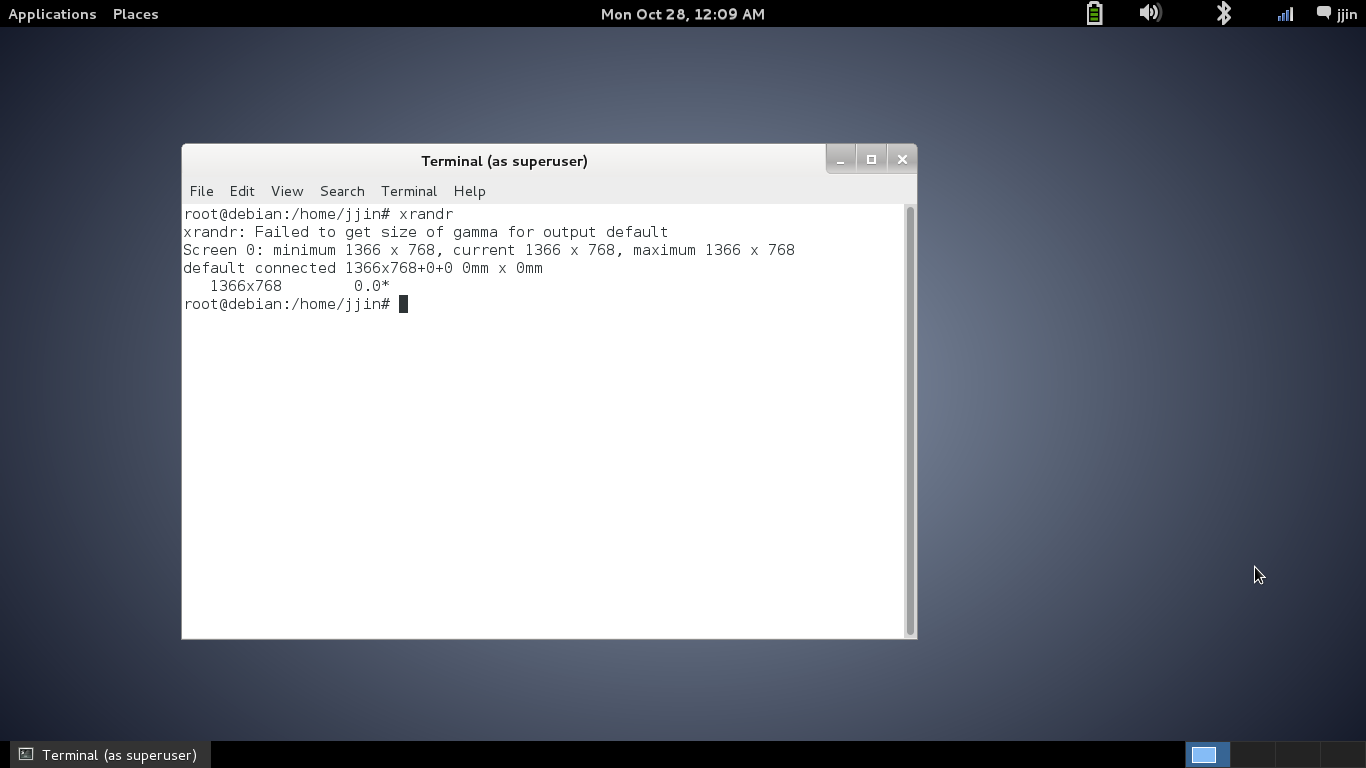The width and height of the screenshot is (1366, 768).
Task: Switch to the second workspace
Action: tap(1251, 755)
